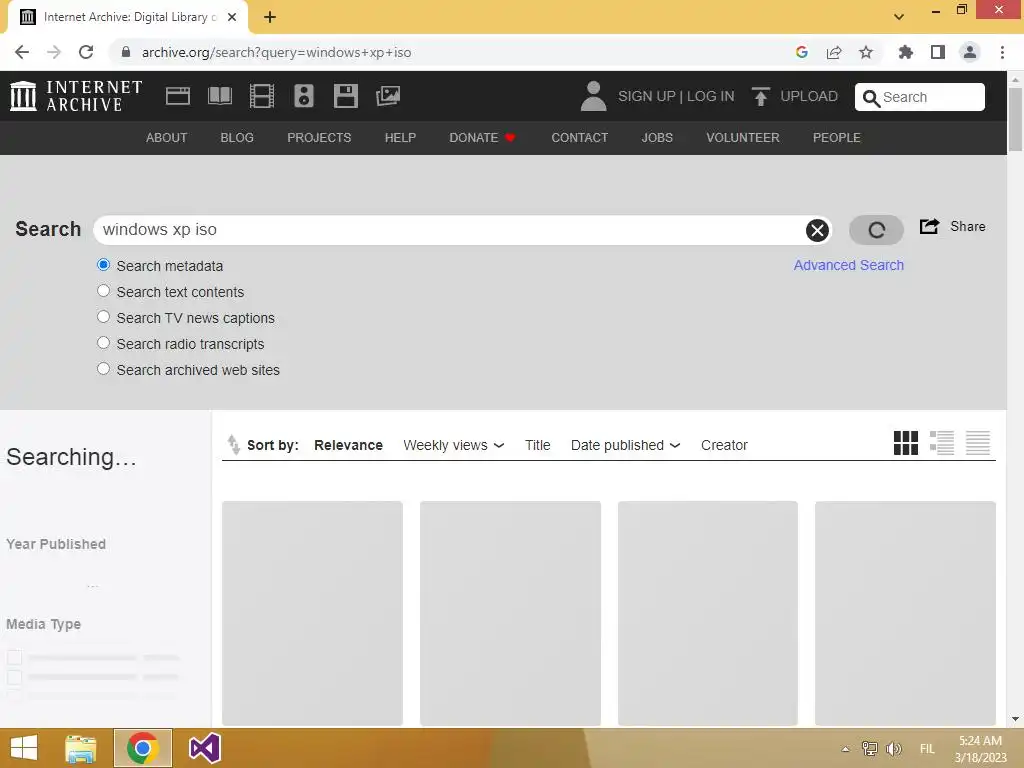Open the BLOG menu item
This screenshot has height=768, width=1024.
coord(236,138)
